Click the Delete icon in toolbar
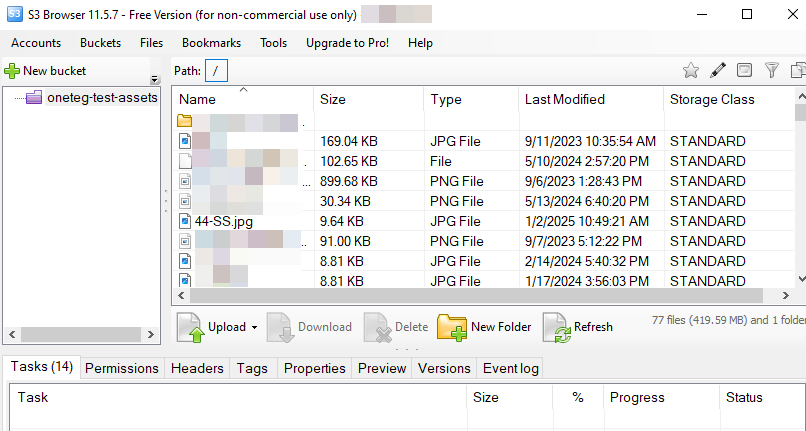 click(x=377, y=327)
